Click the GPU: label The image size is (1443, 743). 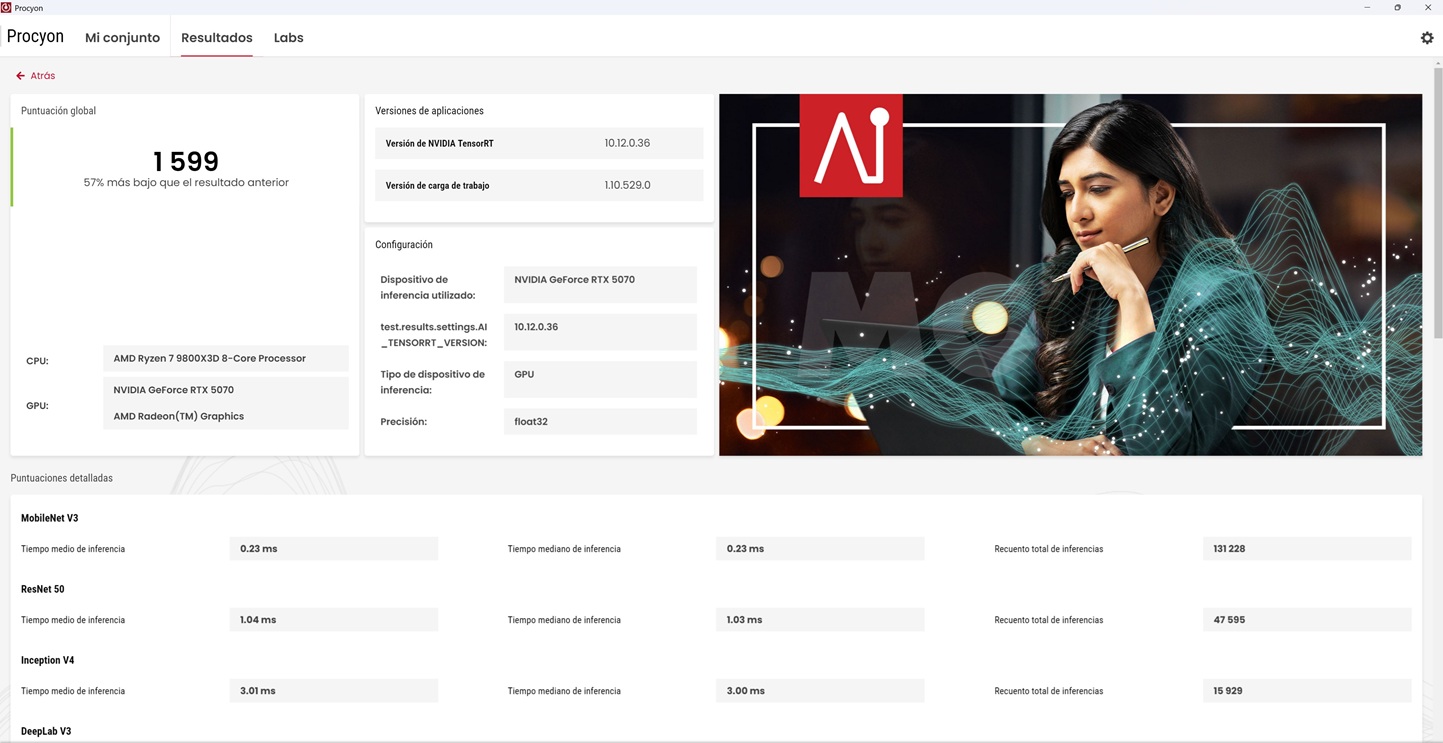pyautogui.click(x=37, y=406)
